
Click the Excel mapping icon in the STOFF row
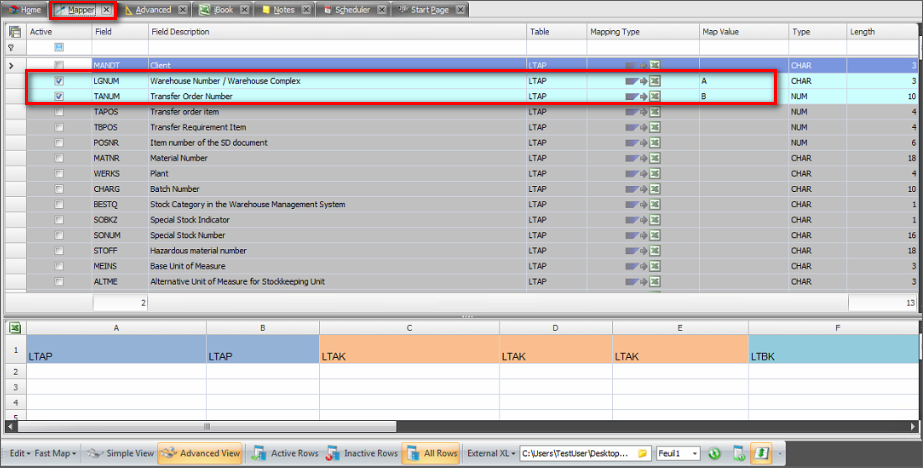pyautogui.click(x=655, y=251)
